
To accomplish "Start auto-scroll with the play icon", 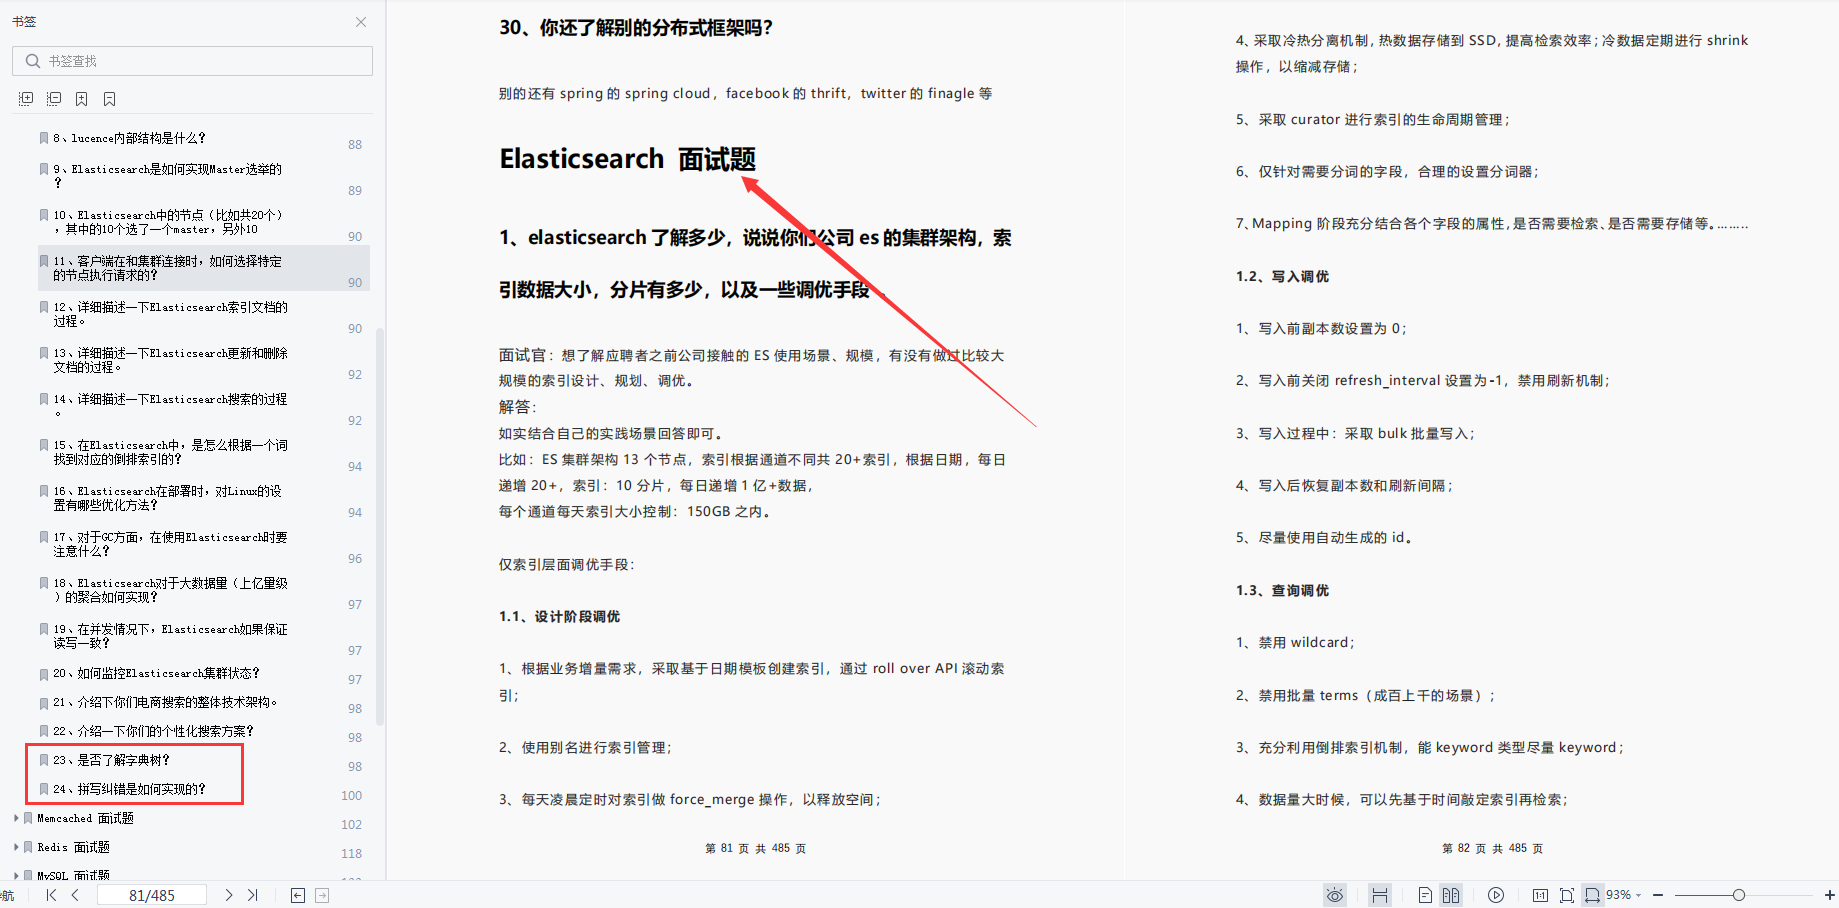I will (1496, 895).
